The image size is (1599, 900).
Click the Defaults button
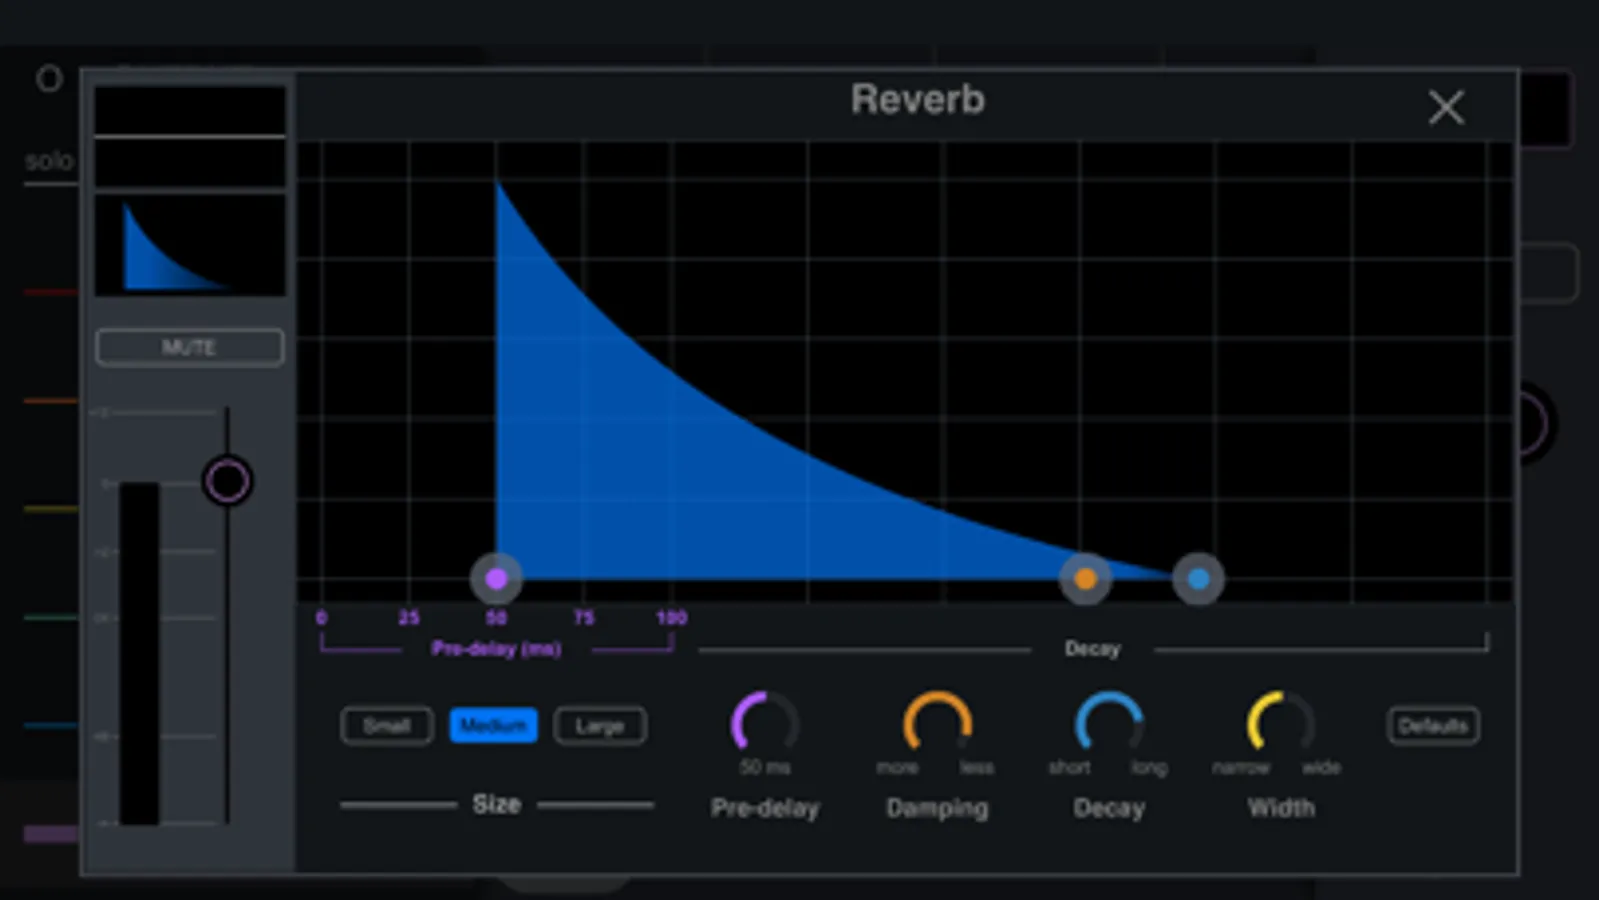point(1433,725)
